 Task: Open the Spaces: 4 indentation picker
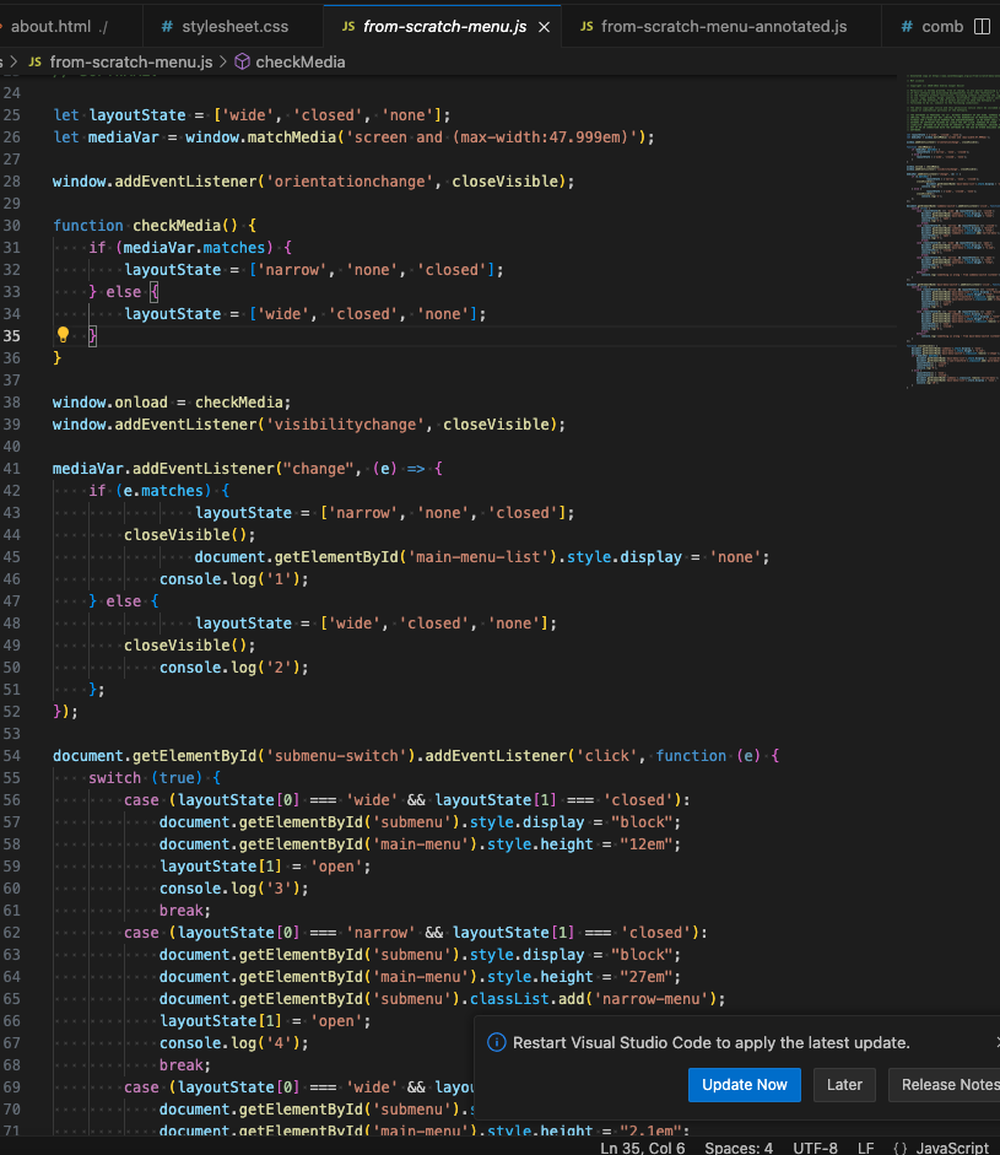738,1148
